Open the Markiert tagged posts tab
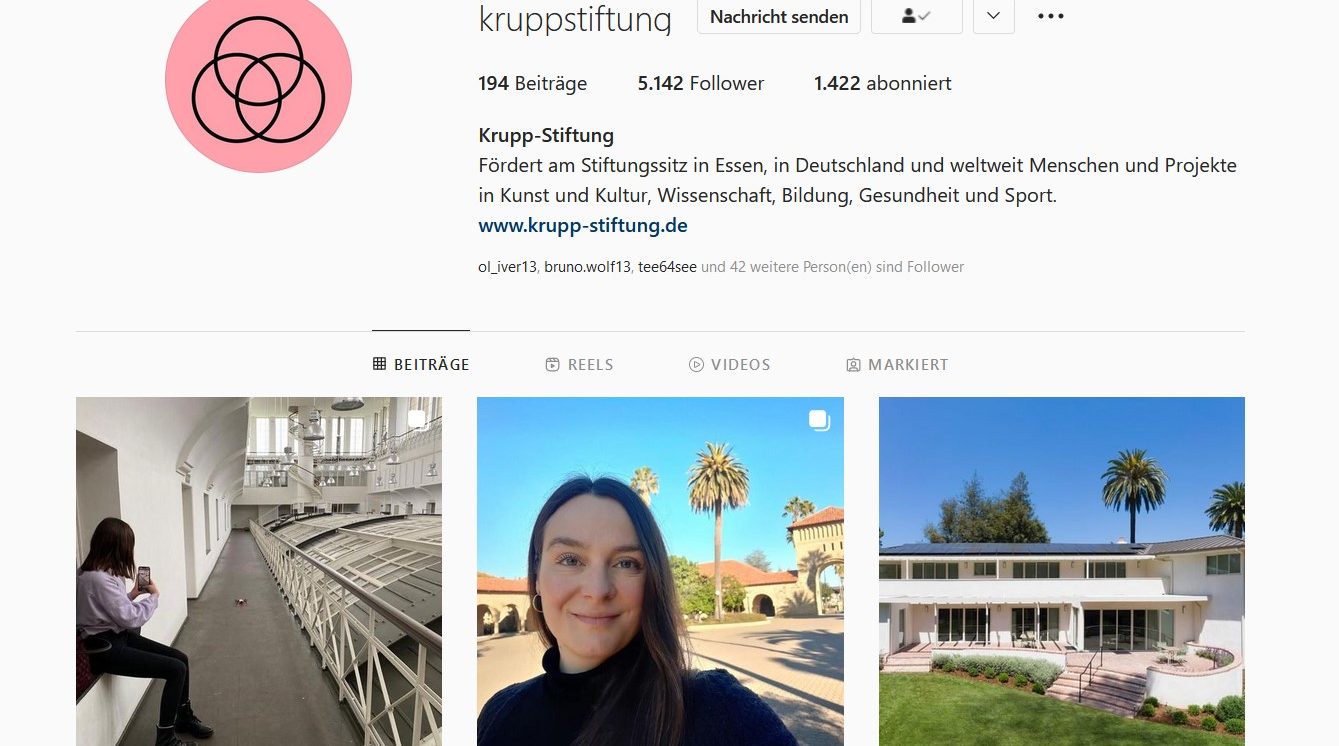 (897, 365)
